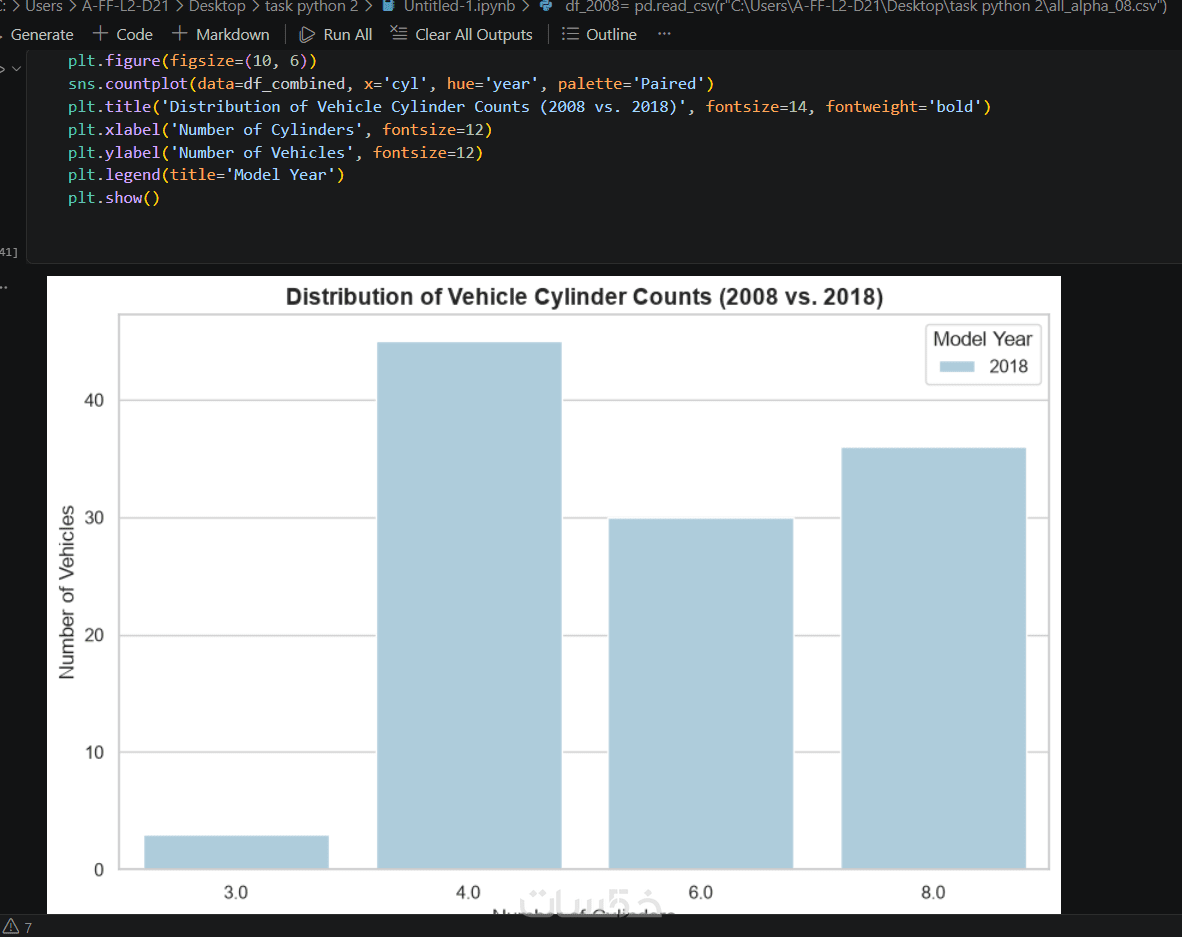The width and height of the screenshot is (1182, 937).
Task: Click the Generate button in notebook toolbar
Action: tap(41, 35)
